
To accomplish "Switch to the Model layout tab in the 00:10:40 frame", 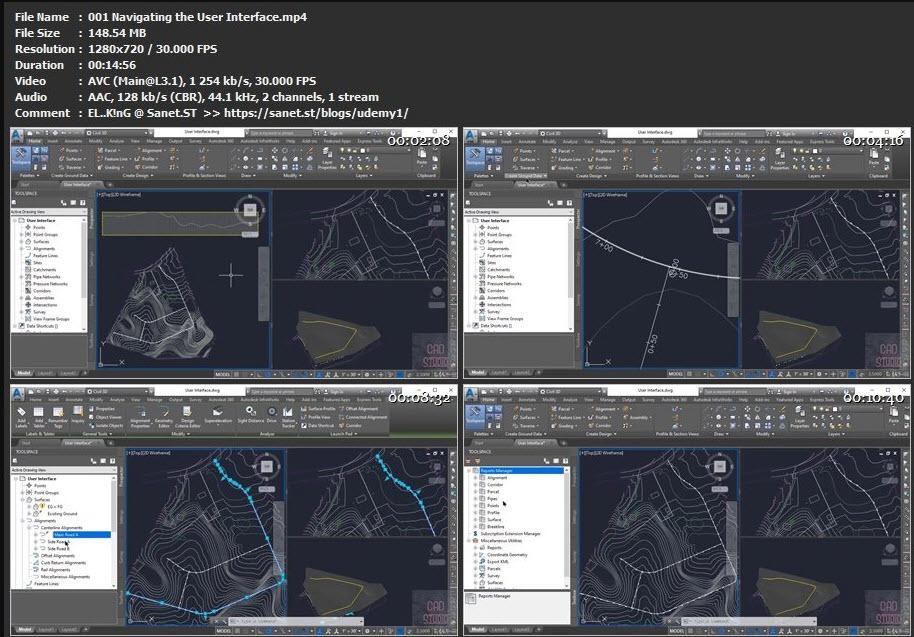I will point(477,629).
